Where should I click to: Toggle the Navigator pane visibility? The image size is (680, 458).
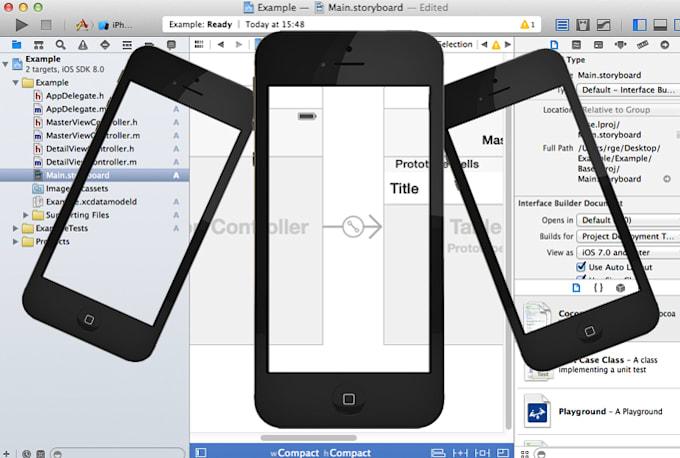[x=640, y=25]
